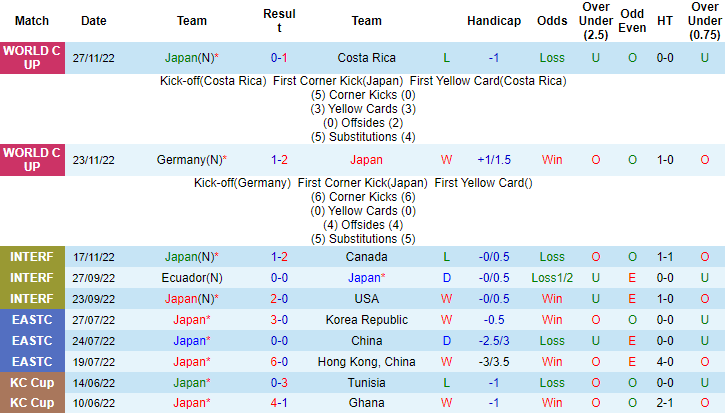Click the Handicap column header

point(493,20)
